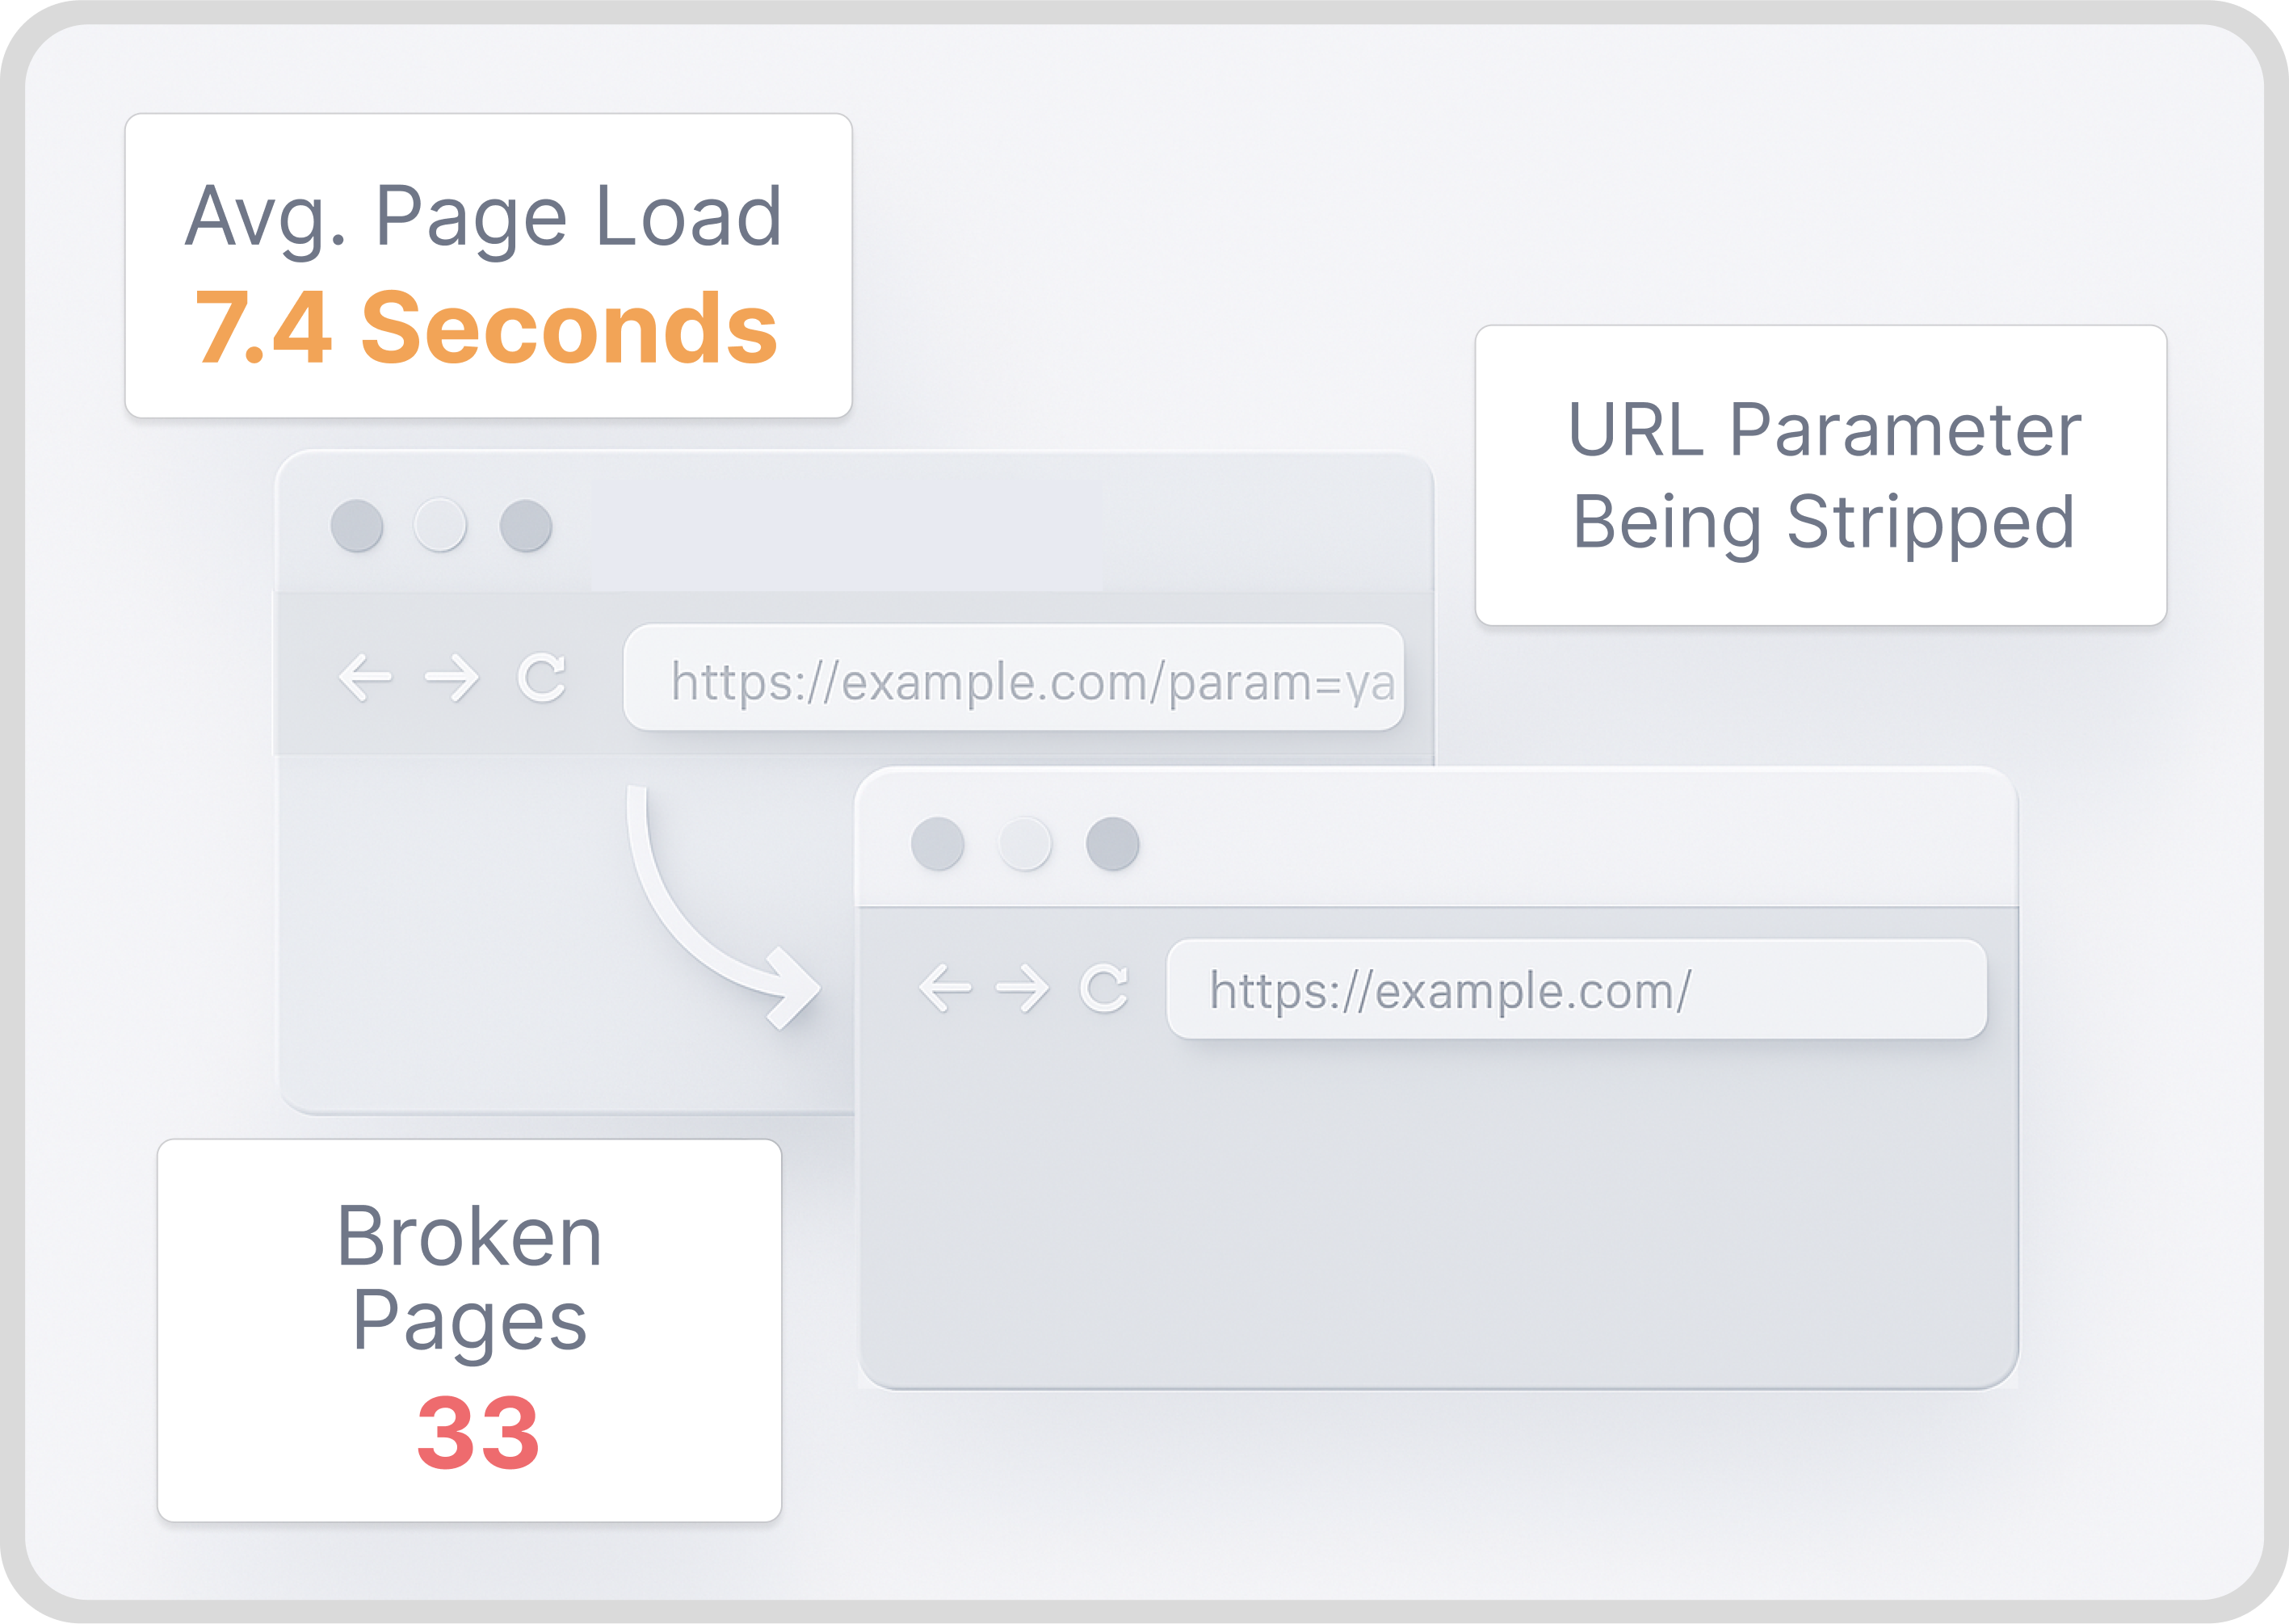Click the red 33 broken pages count
Image resolution: width=2289 pixels, height=1624 pixels.
(x=478, y=1433)
